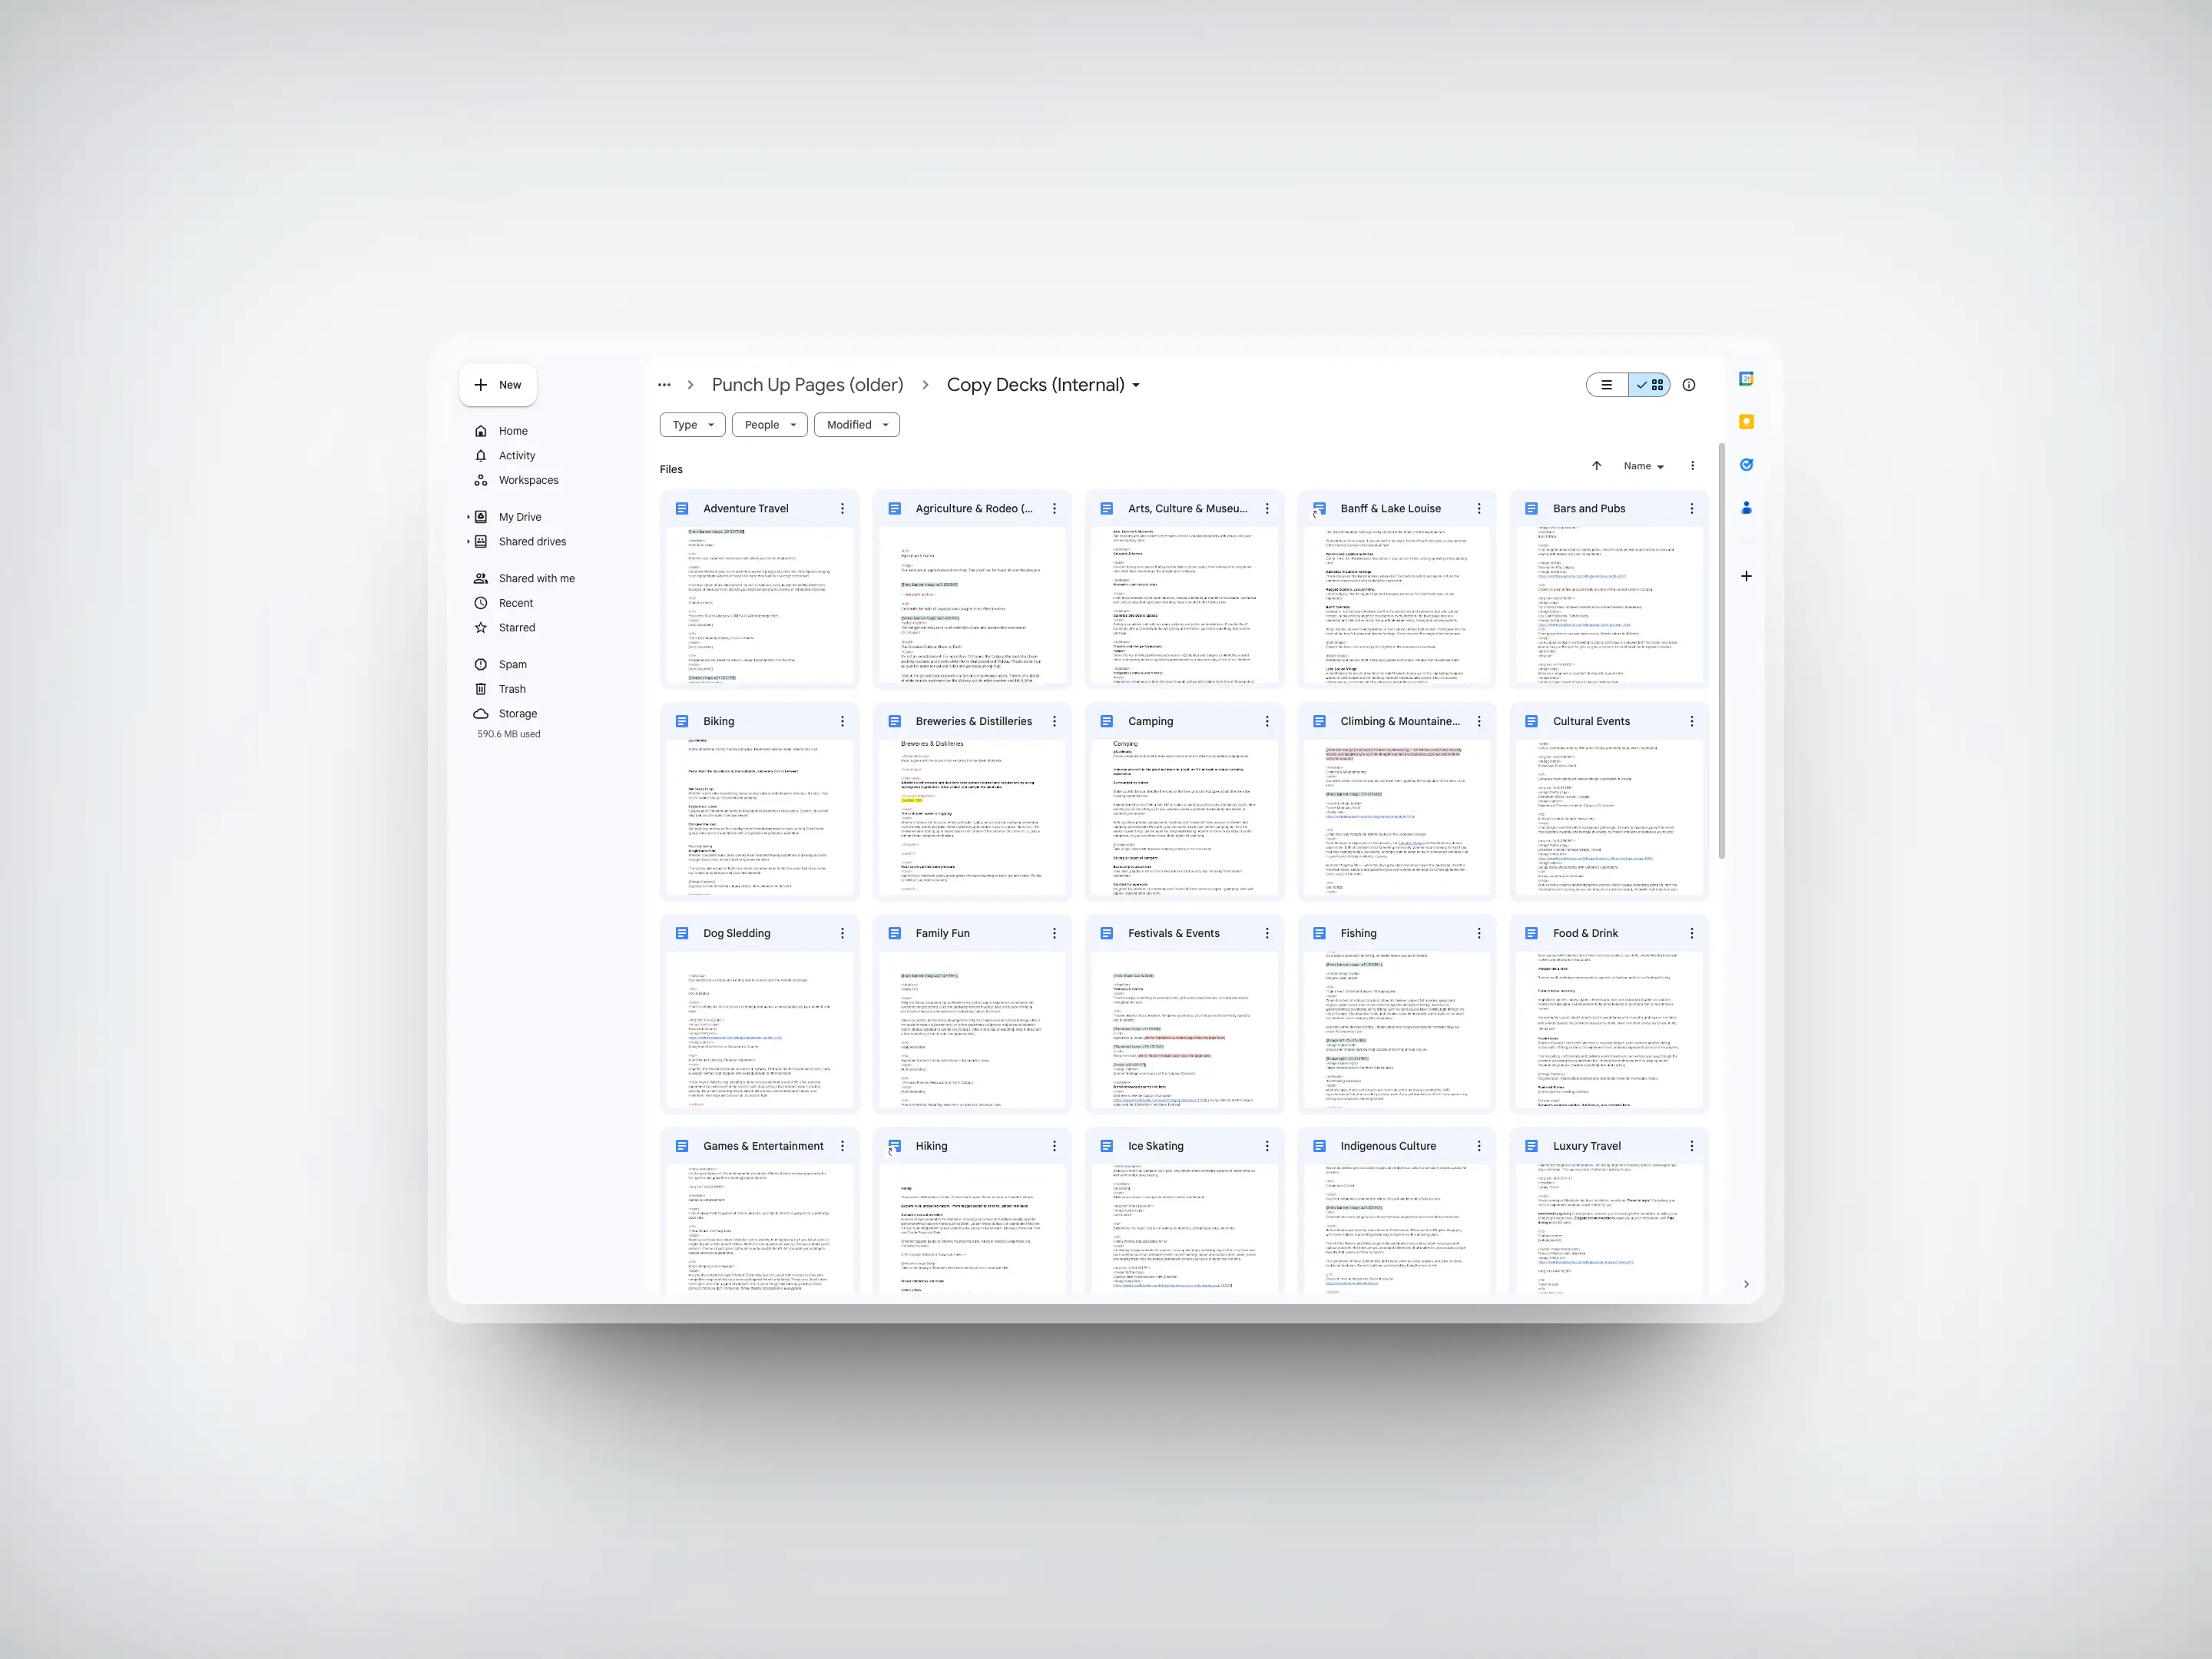
Task: Open the Starred section
Action: (x=516, y=628)
